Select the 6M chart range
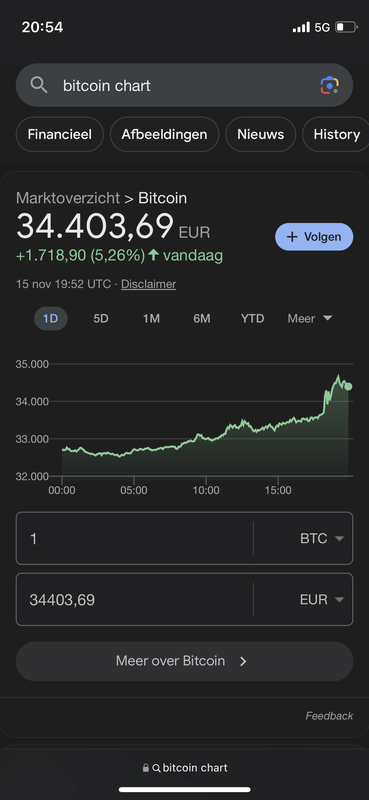The width and height of the screenshot is (369, 800). pyautogui.click(x=202, y=318)
